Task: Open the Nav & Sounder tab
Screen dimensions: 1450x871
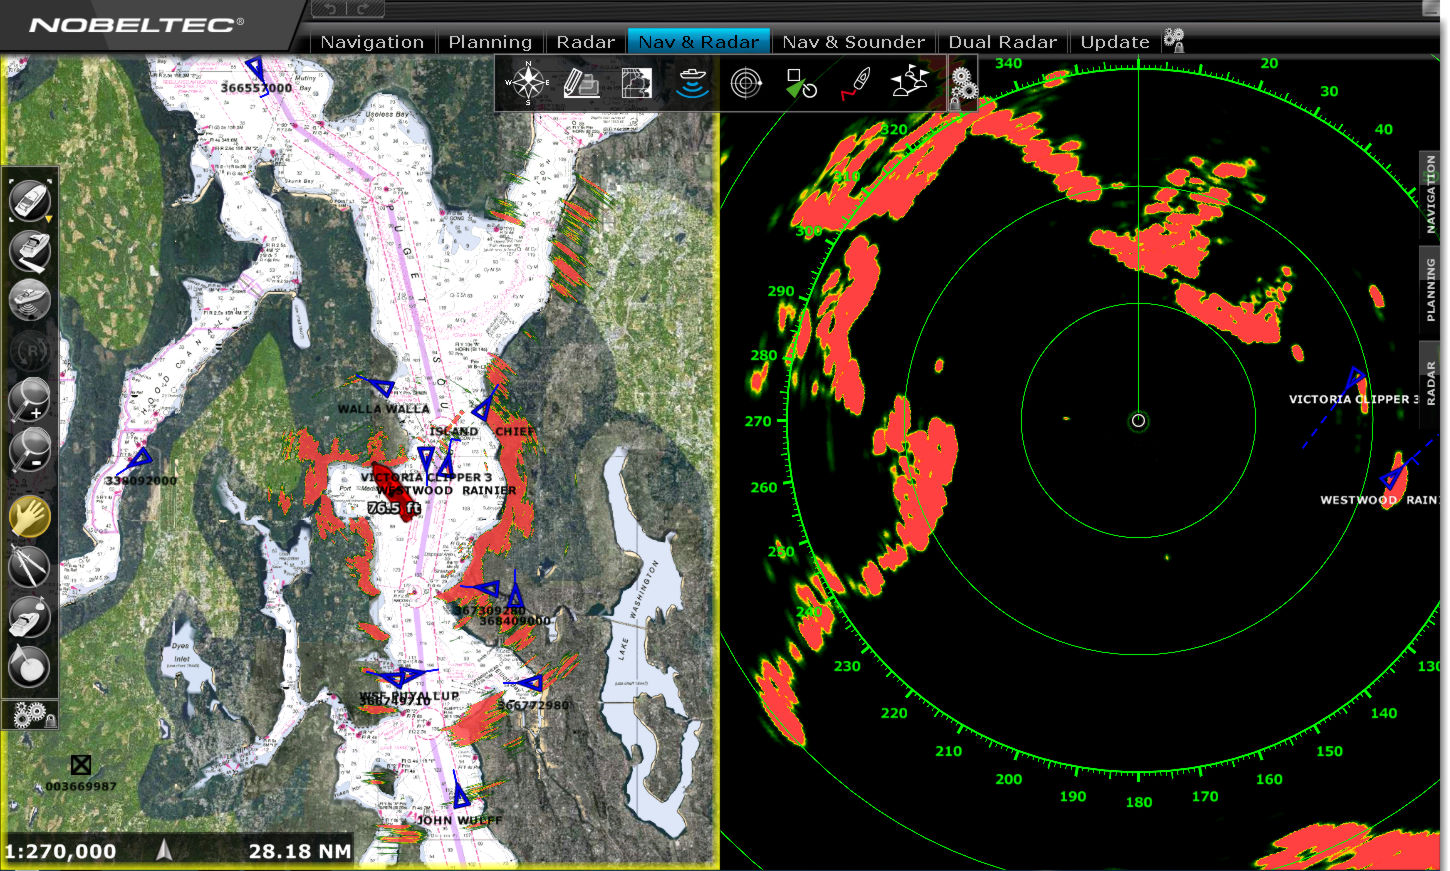Action: coord(854,42)
